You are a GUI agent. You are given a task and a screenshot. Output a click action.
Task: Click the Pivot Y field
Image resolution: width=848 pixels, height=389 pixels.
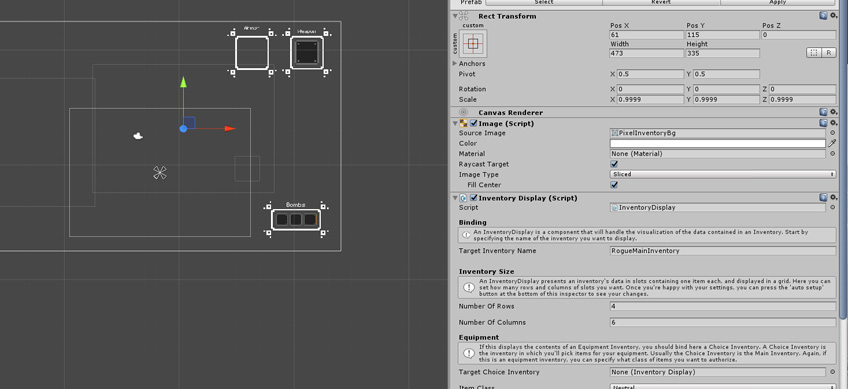pyautogui.click(x=726, y=74)
